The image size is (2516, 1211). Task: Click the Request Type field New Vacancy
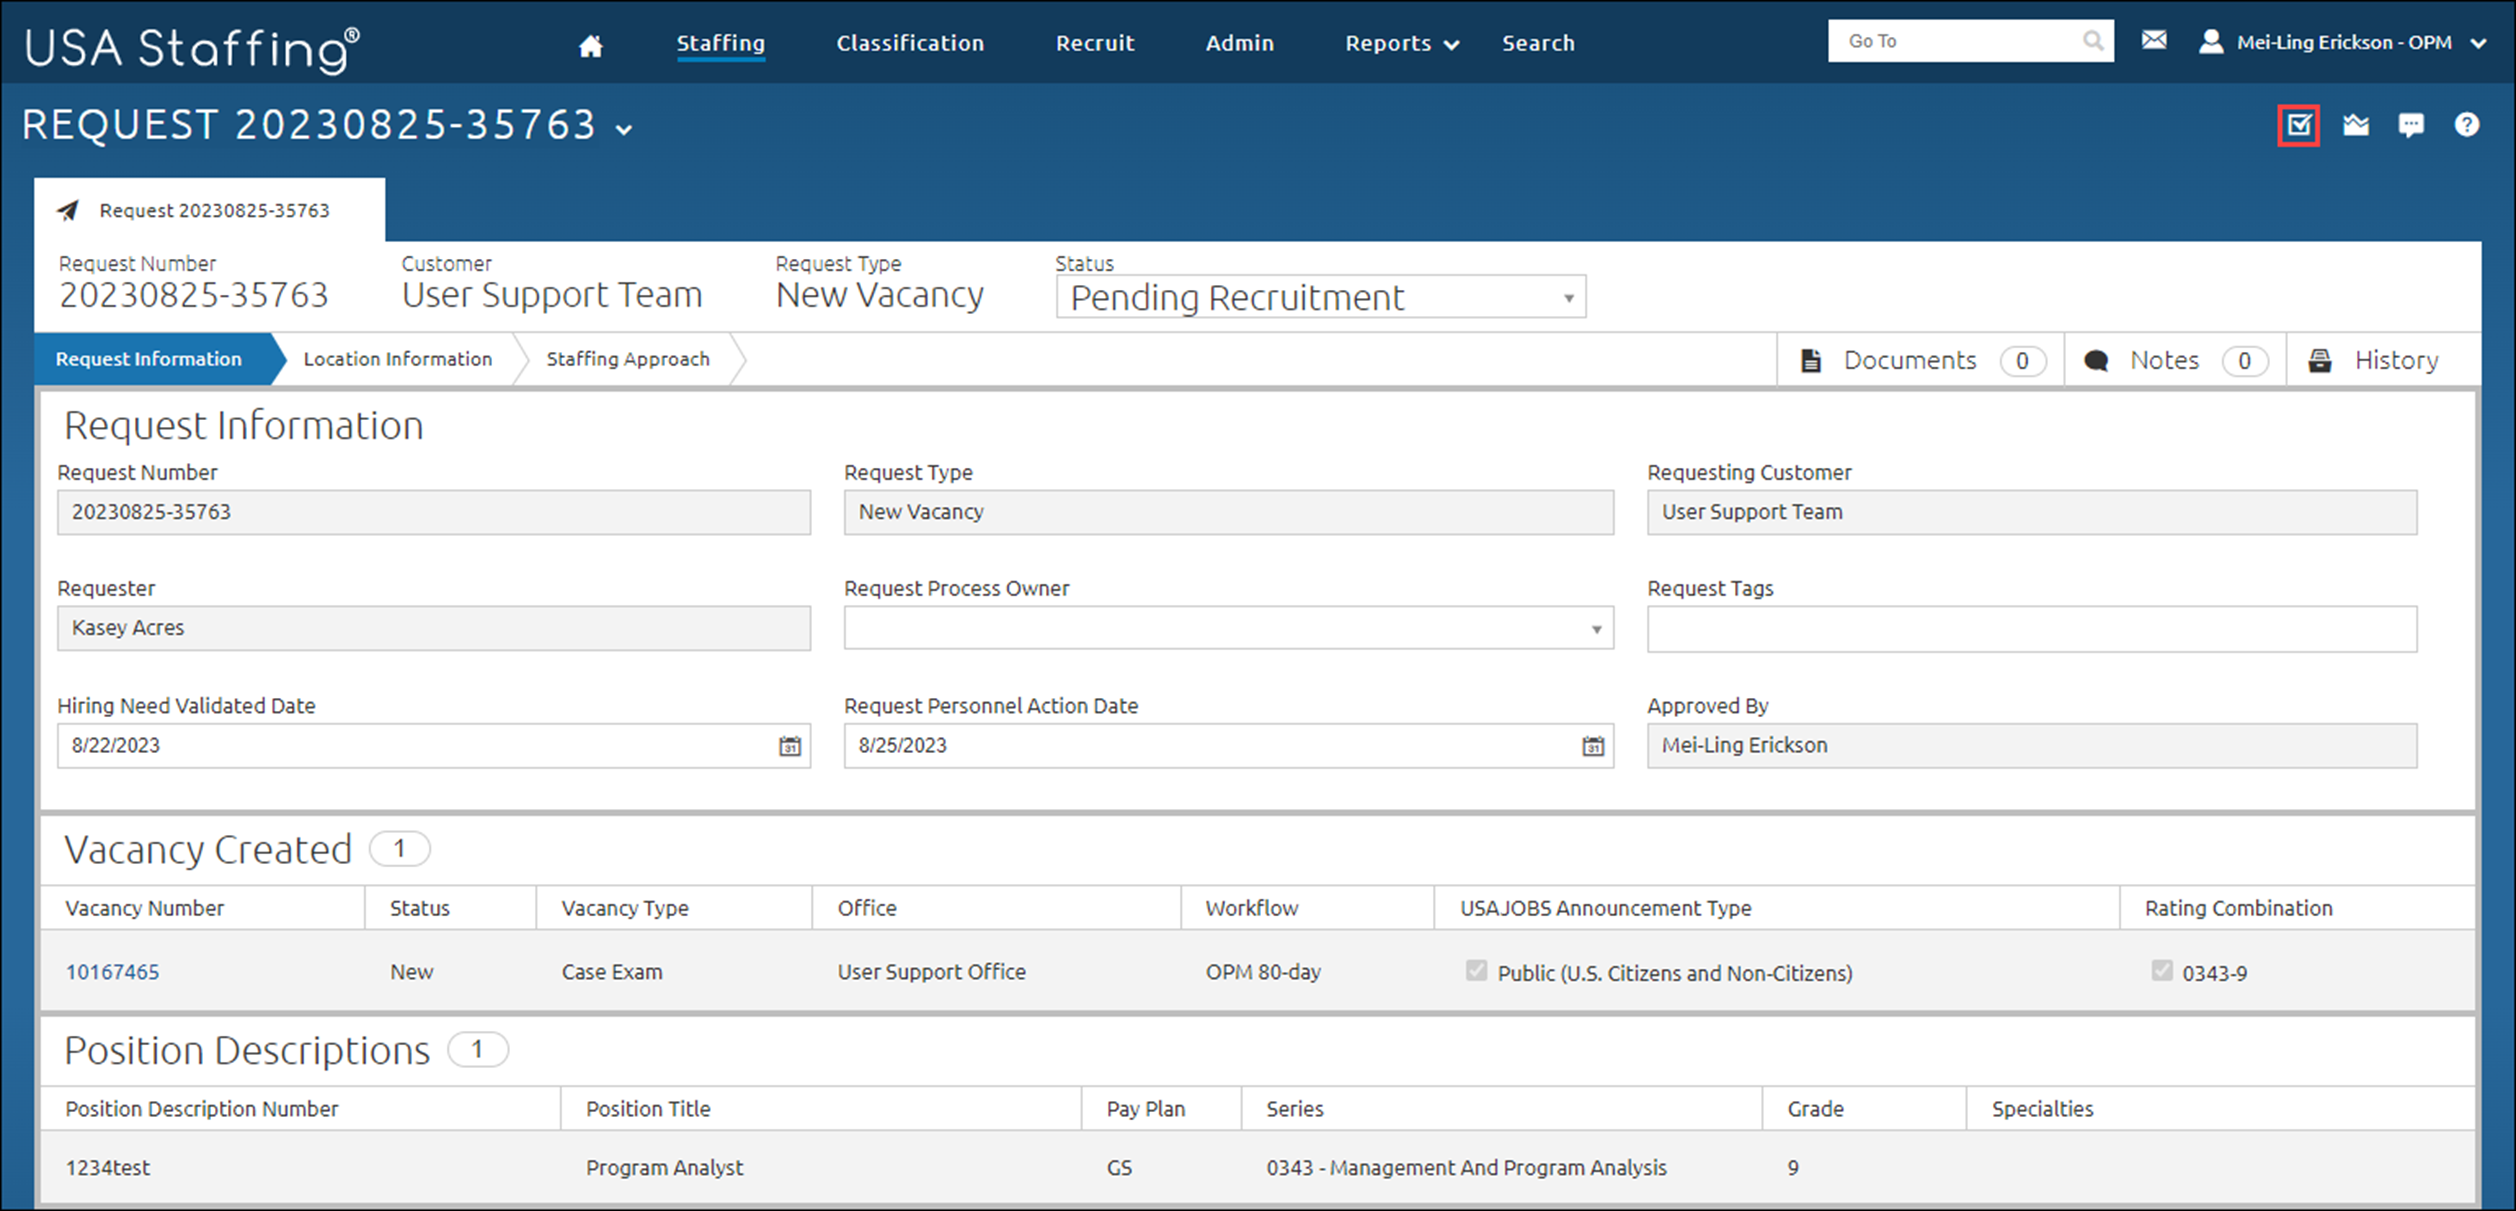(x=1229, y=512)
